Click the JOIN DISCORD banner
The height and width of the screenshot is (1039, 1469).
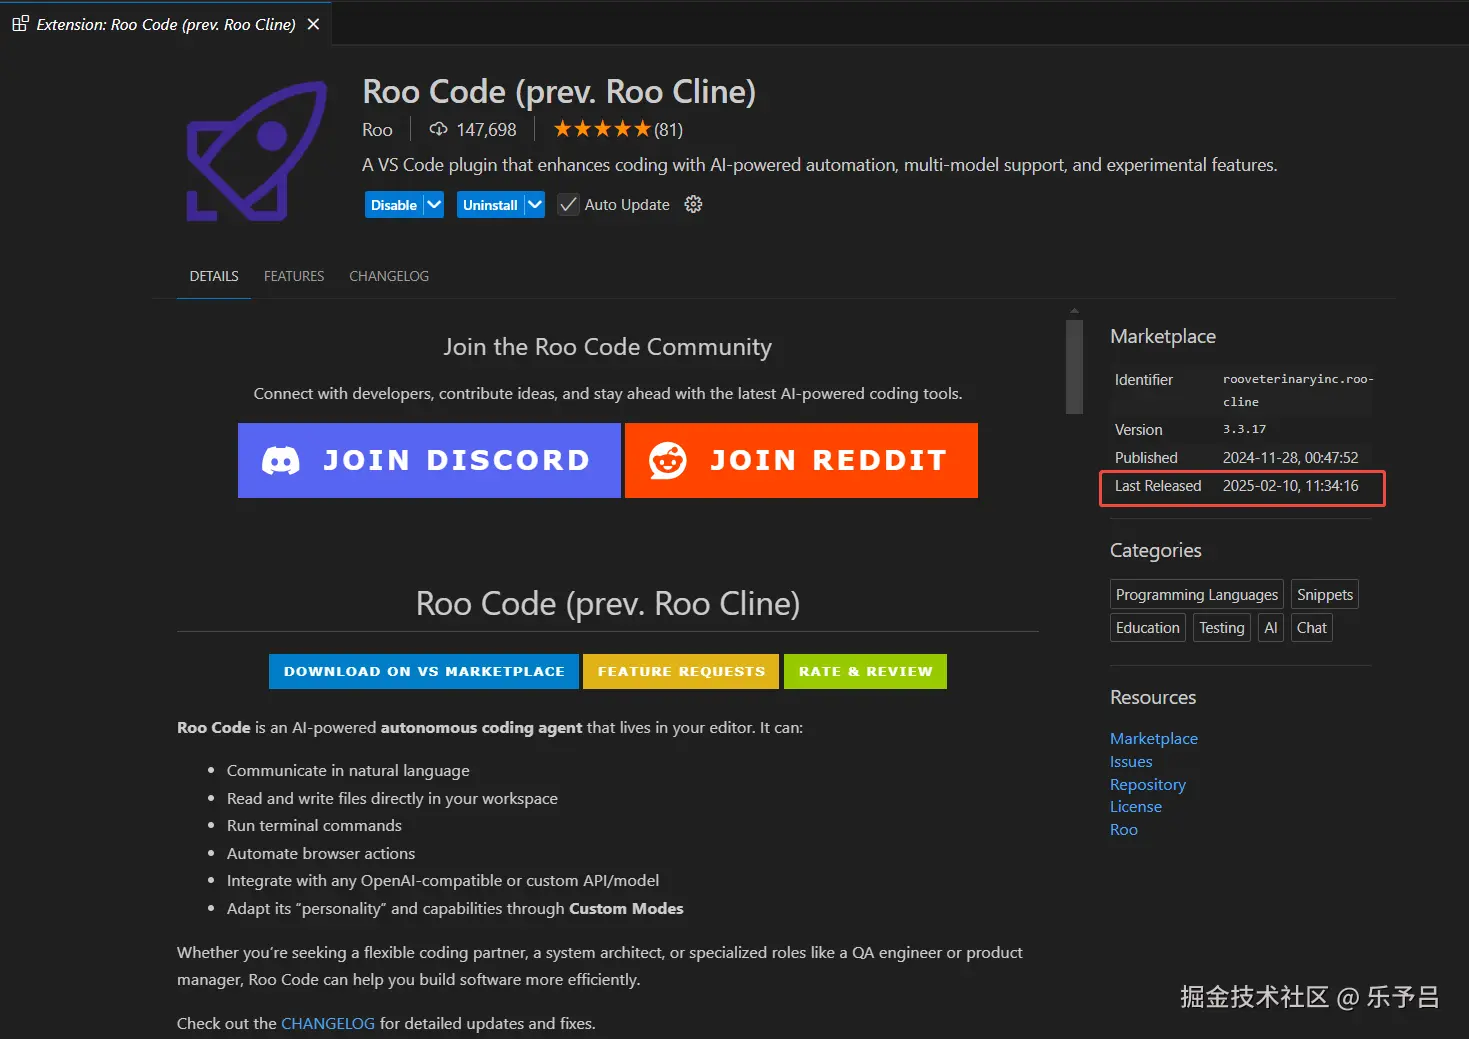click(x=429, y=460)
